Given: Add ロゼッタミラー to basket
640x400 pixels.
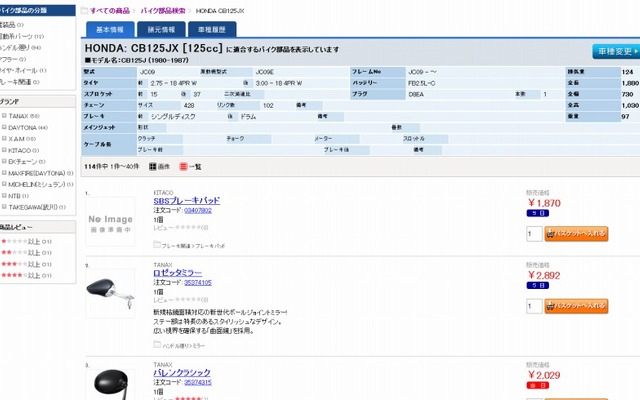Looking at the screenshot, I should (576, 306).
